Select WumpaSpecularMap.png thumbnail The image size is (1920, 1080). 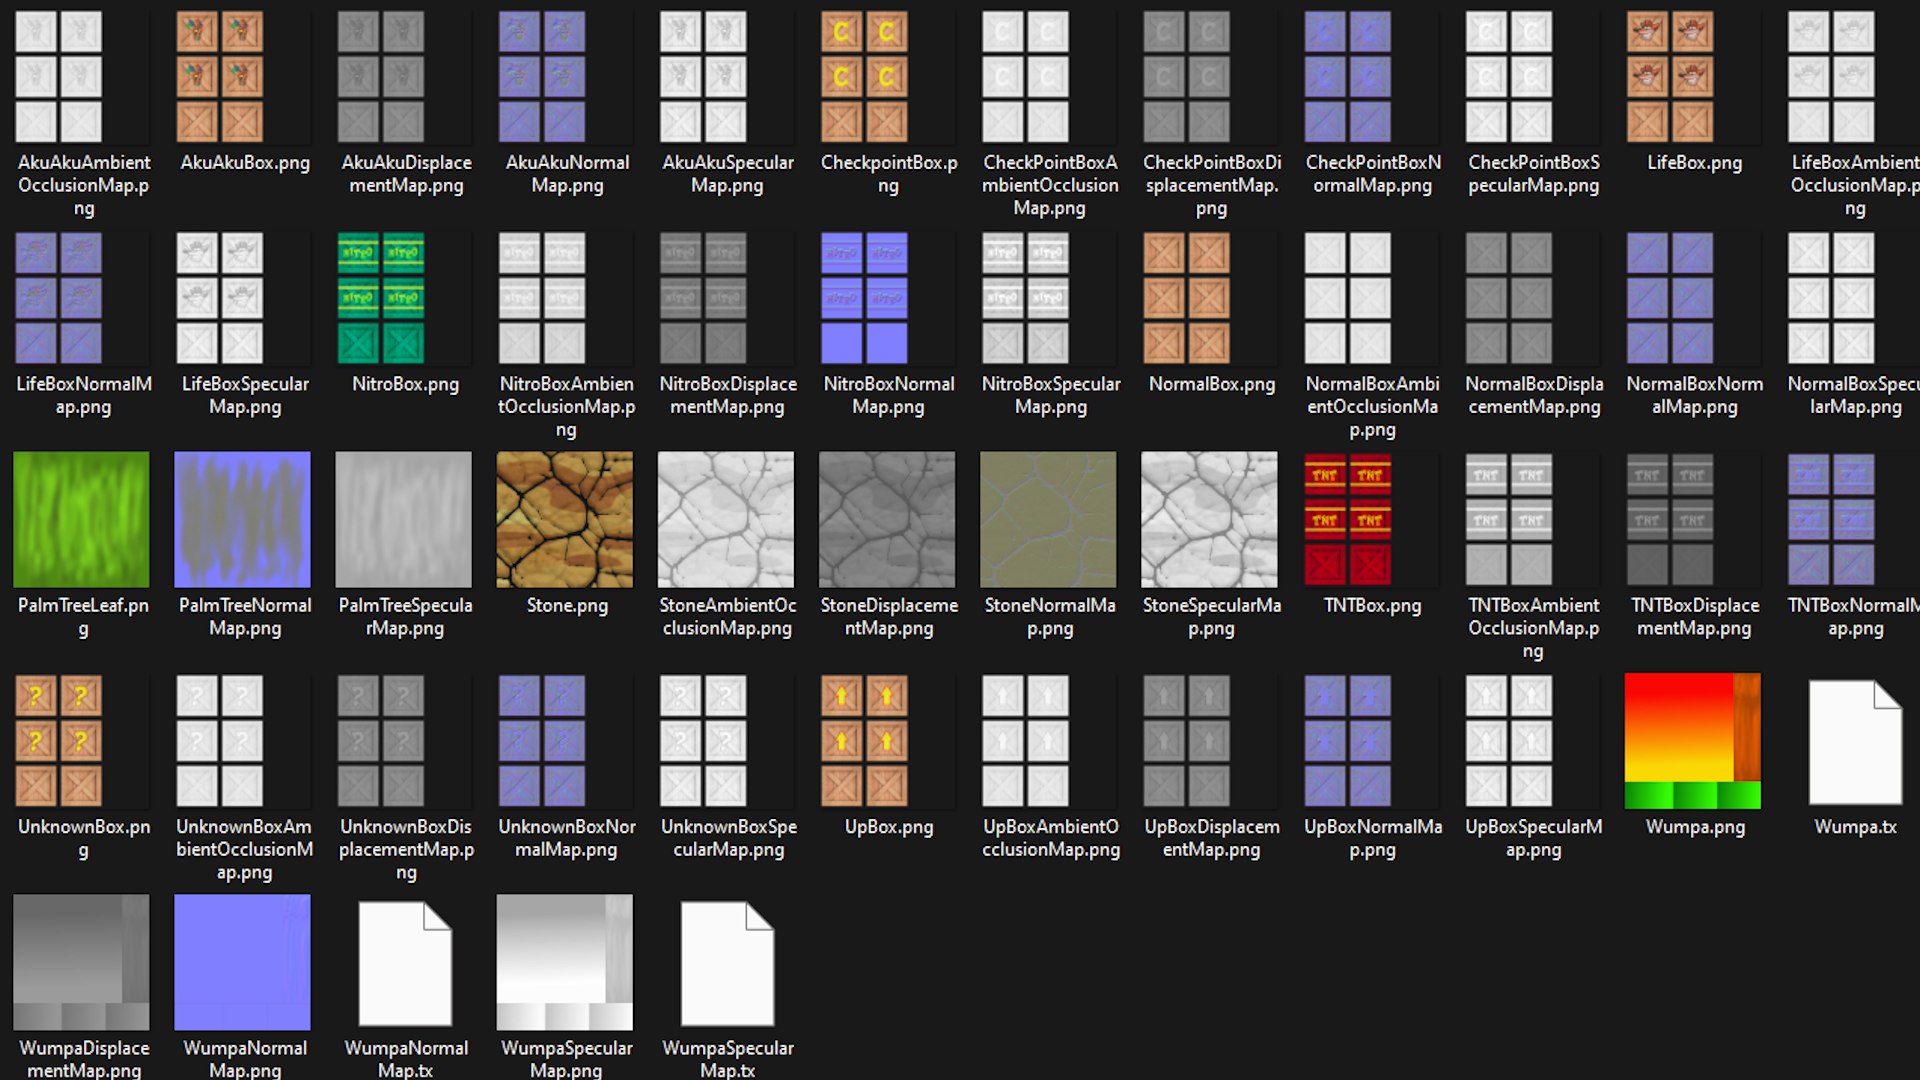point(565,962)
